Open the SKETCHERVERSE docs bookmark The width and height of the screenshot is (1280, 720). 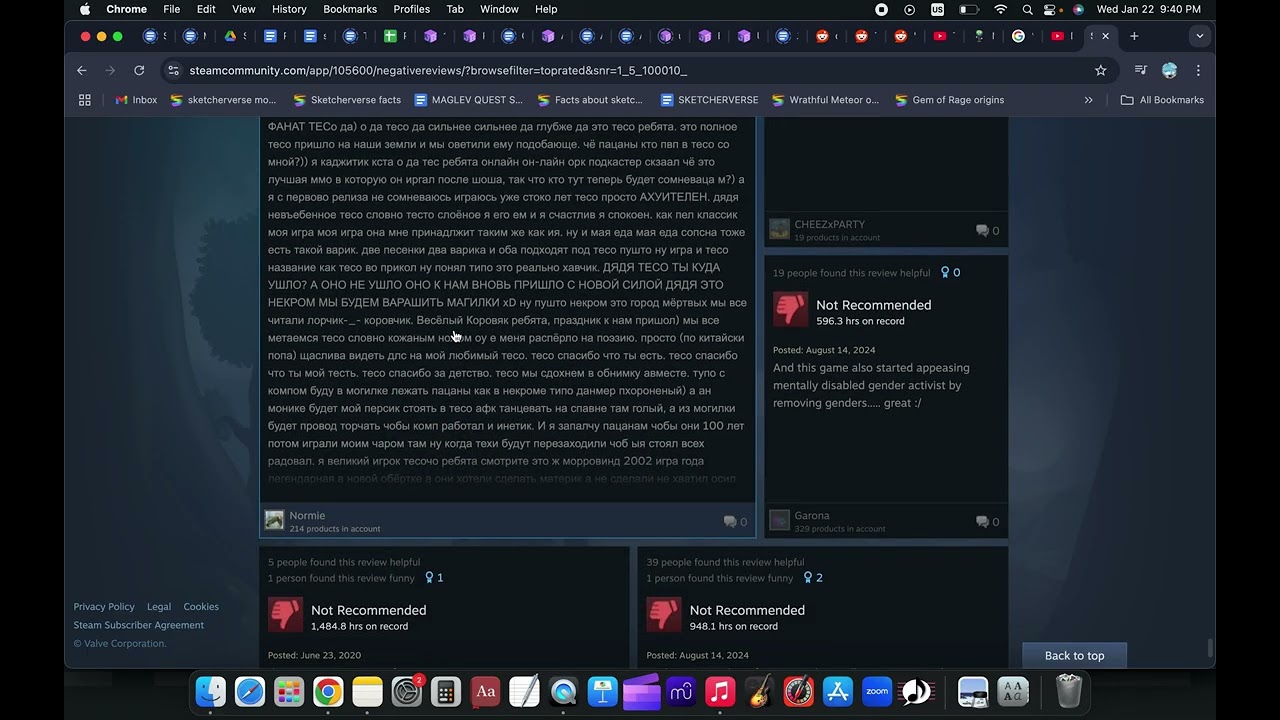click(x=709, y=100)
